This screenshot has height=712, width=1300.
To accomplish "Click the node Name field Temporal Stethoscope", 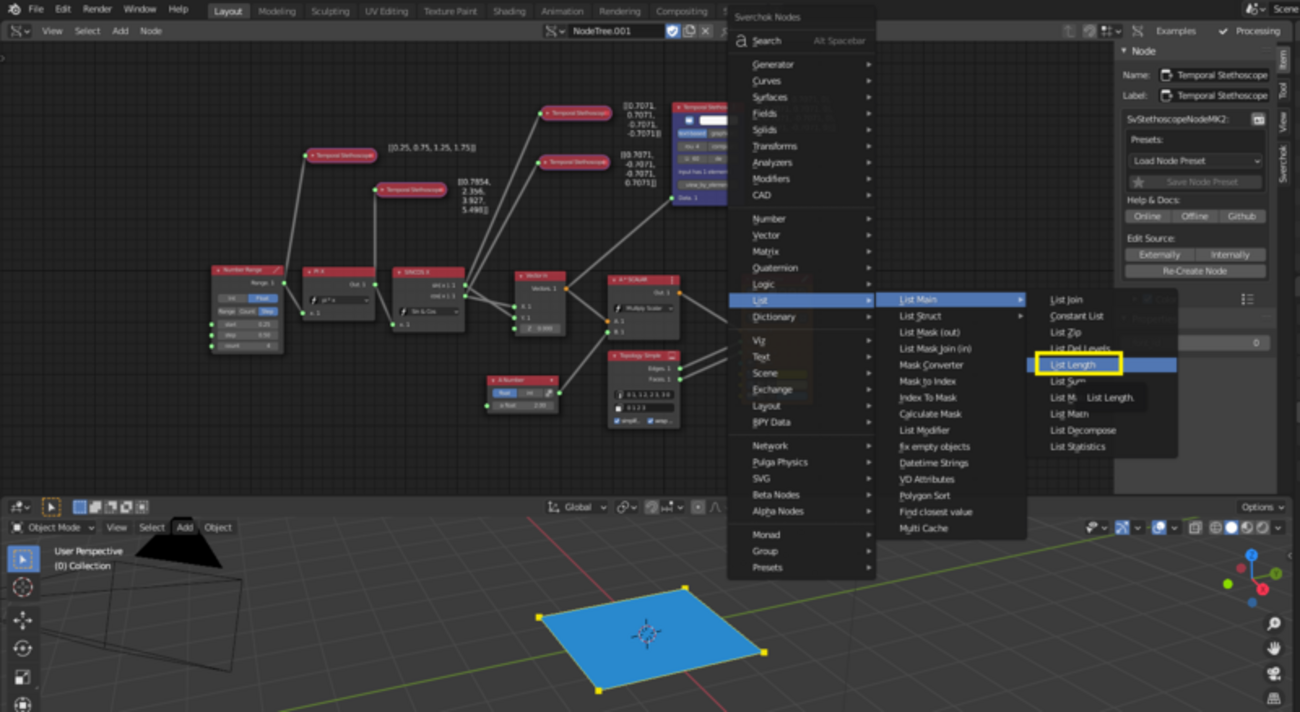I will tap(1212, 75).
